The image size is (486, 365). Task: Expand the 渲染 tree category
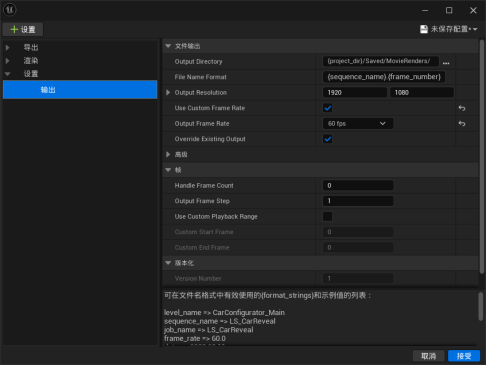pos(8,61)
